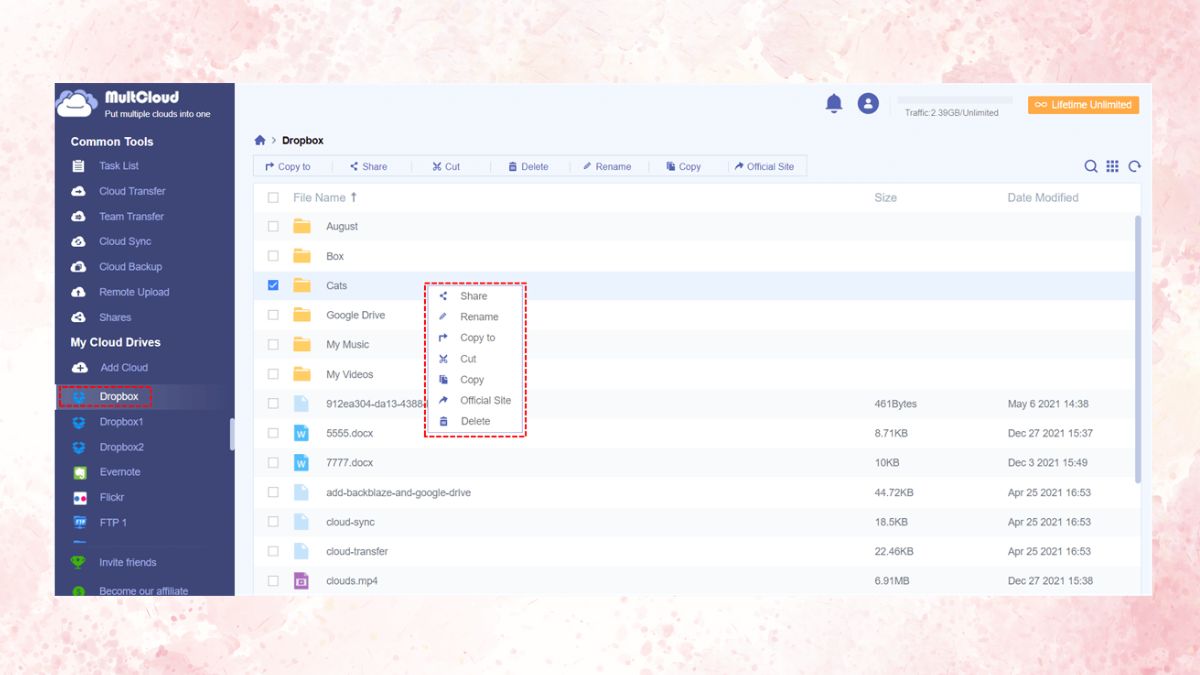Click Share in the toolbar

click(x=368, y=167)
